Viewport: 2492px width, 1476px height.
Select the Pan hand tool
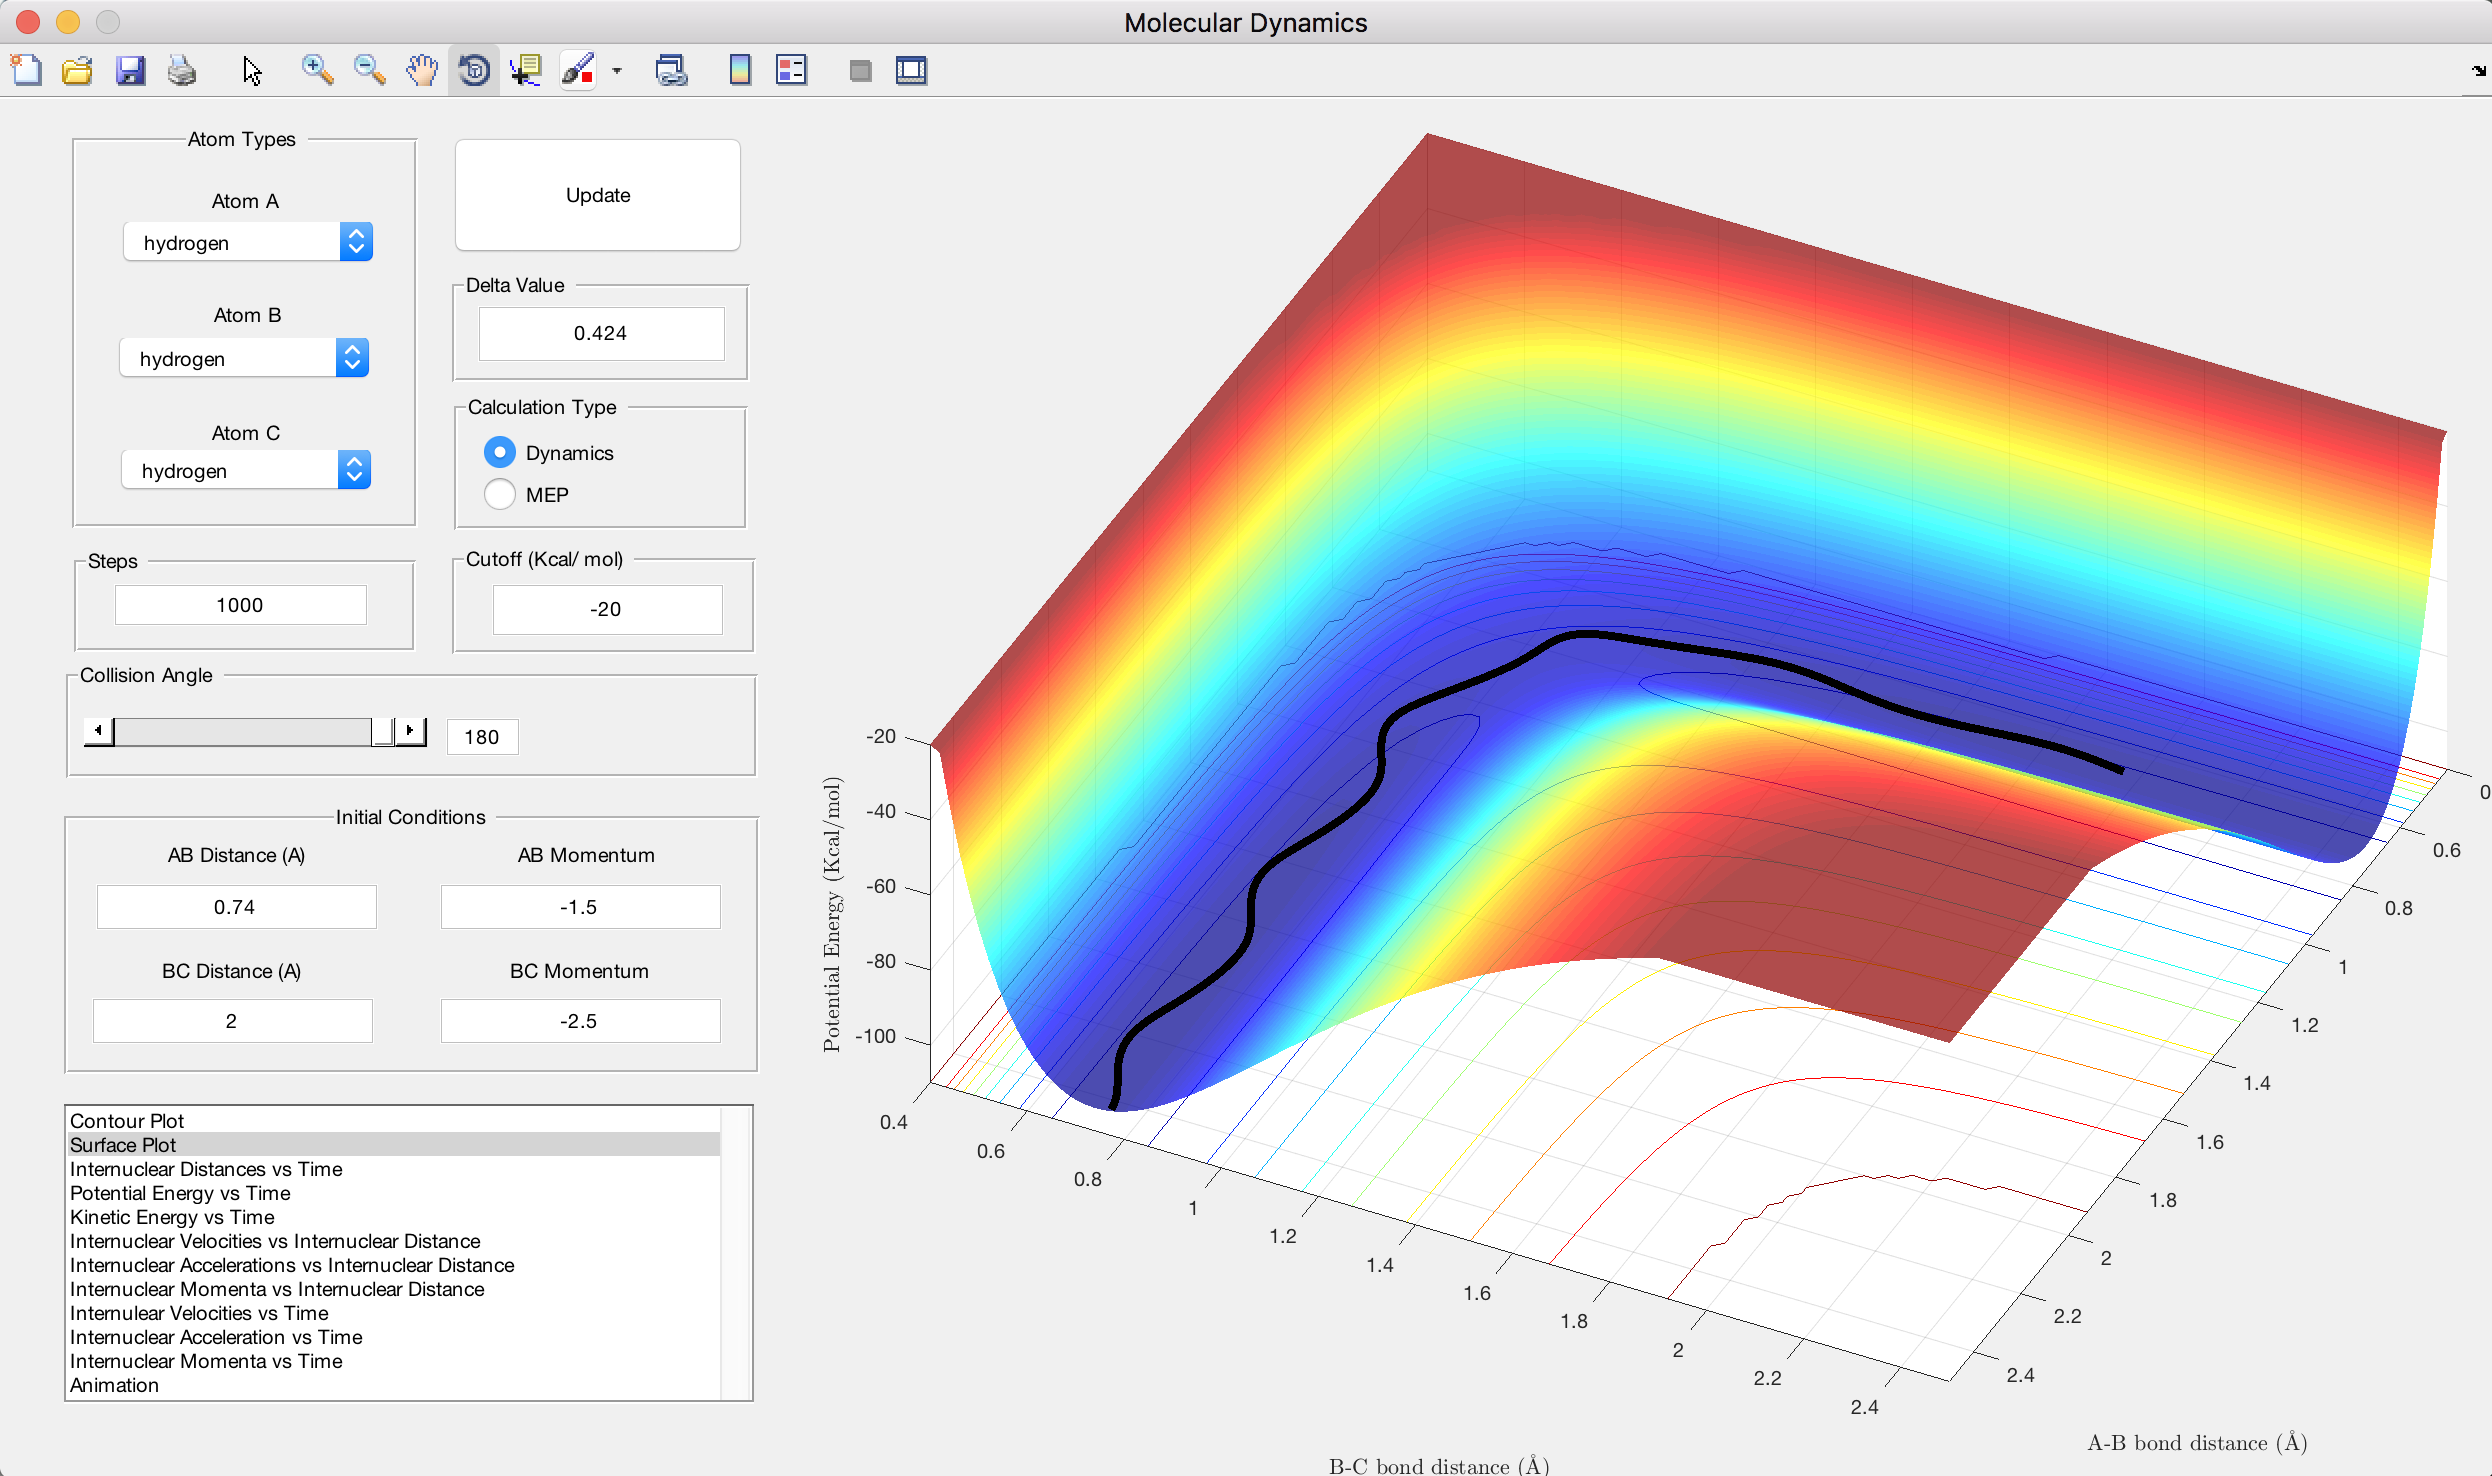pyautogui.click(x=422, y=70)
